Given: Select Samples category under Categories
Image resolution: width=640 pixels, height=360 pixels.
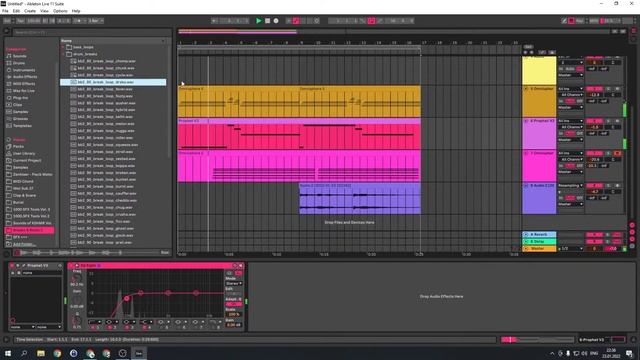Looking at the screenshot, I should [x=20, y=111].
